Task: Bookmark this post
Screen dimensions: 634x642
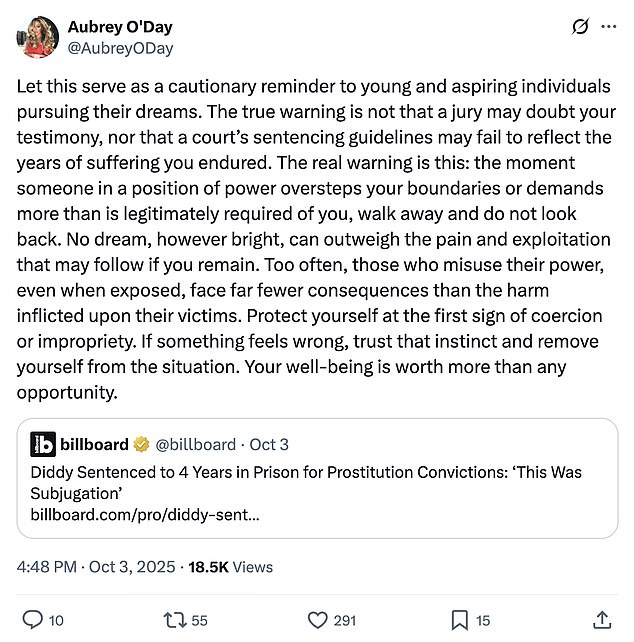Action: pos(457,620)
